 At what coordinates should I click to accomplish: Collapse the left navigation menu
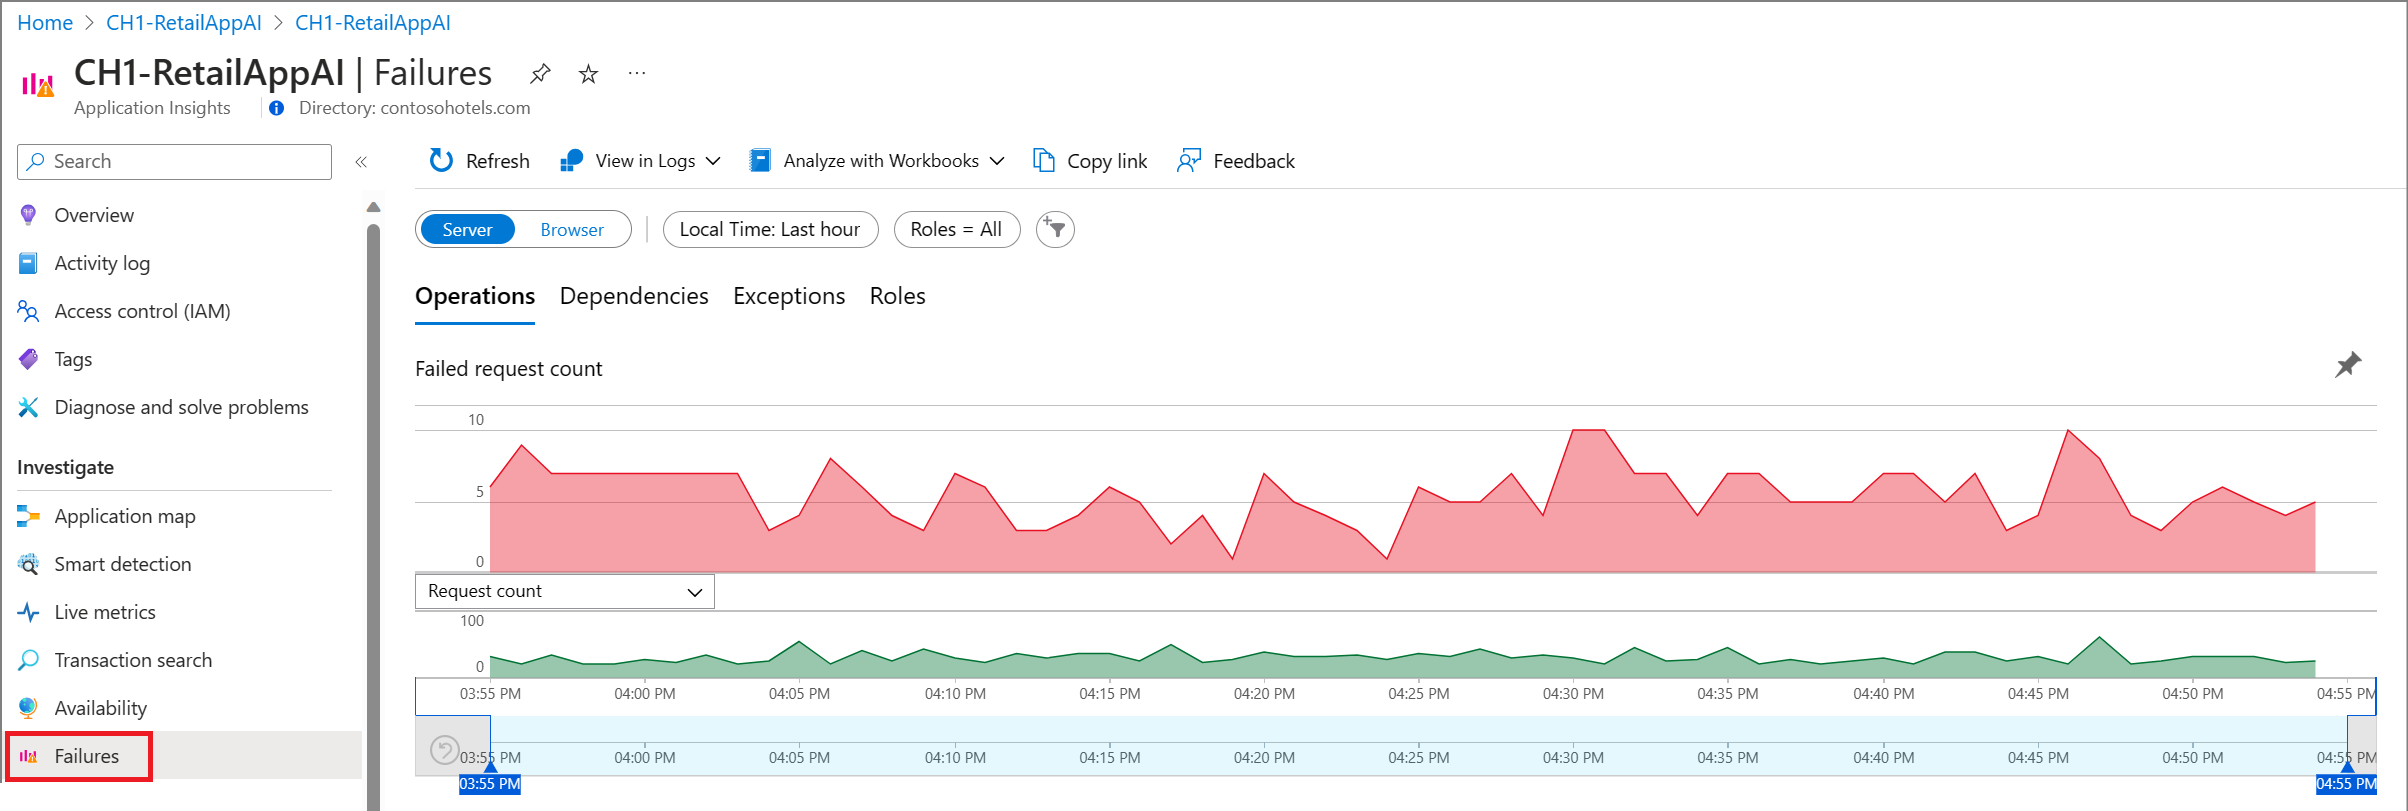[x=361, y=162]
